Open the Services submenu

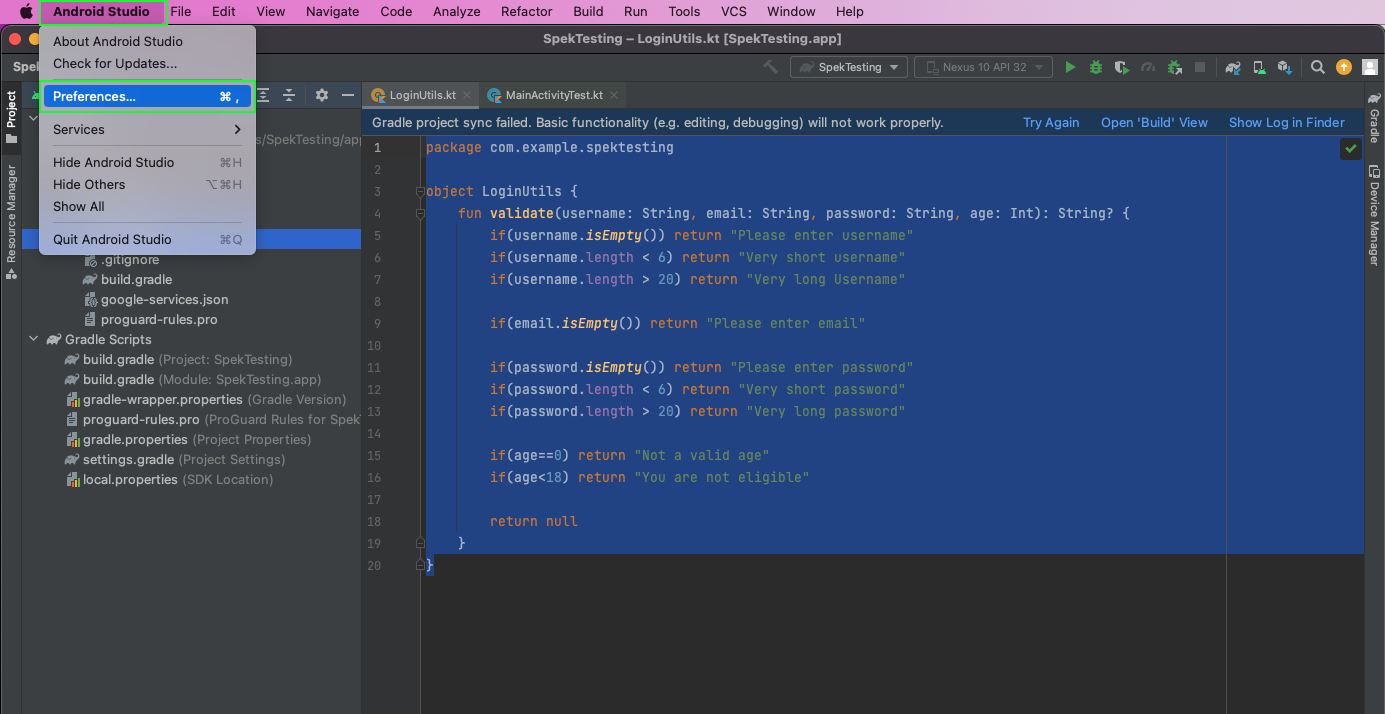pyautogui.click(x=147, y=129)
